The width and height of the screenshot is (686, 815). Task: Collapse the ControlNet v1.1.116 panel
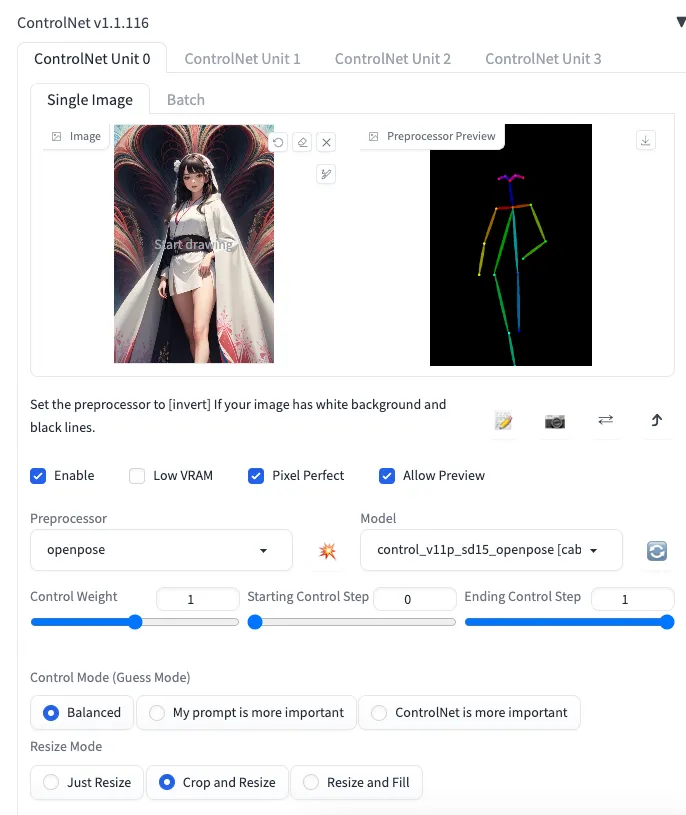pyautogui.click(x=680, y=22)
